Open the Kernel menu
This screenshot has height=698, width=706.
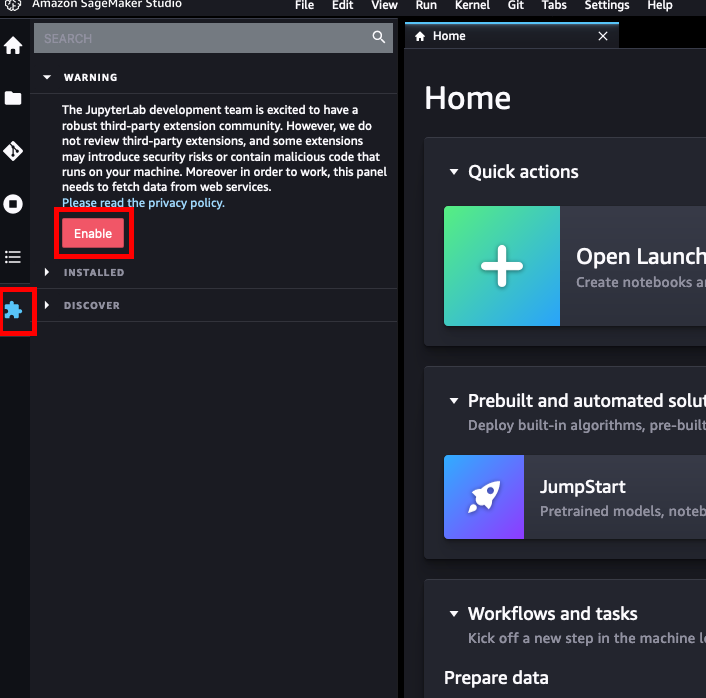click(x=472, y=5)
